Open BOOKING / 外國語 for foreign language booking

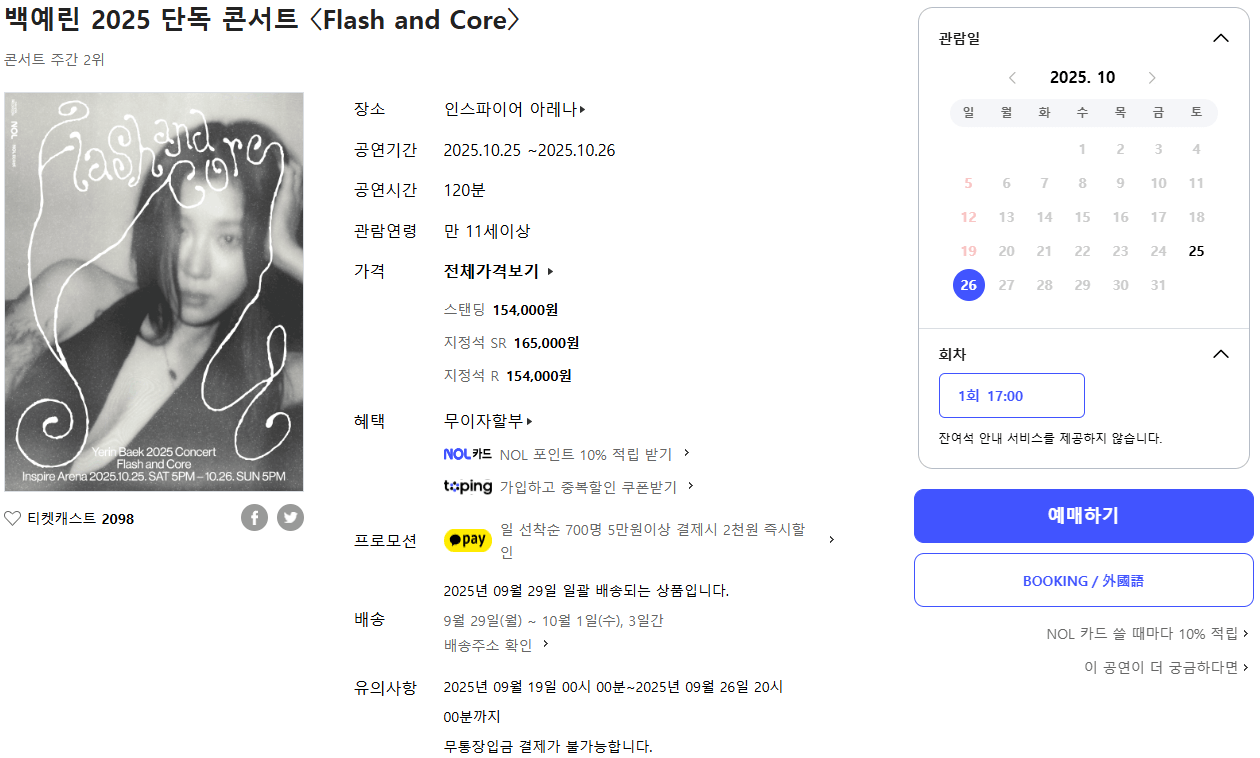1083,580
